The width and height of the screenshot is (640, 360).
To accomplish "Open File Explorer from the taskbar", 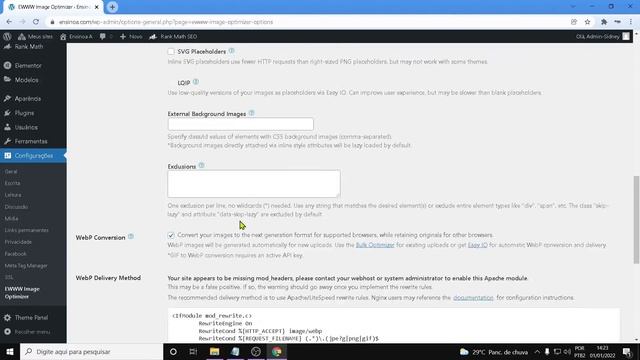I will pyautogui.click(x=214, y=351).
